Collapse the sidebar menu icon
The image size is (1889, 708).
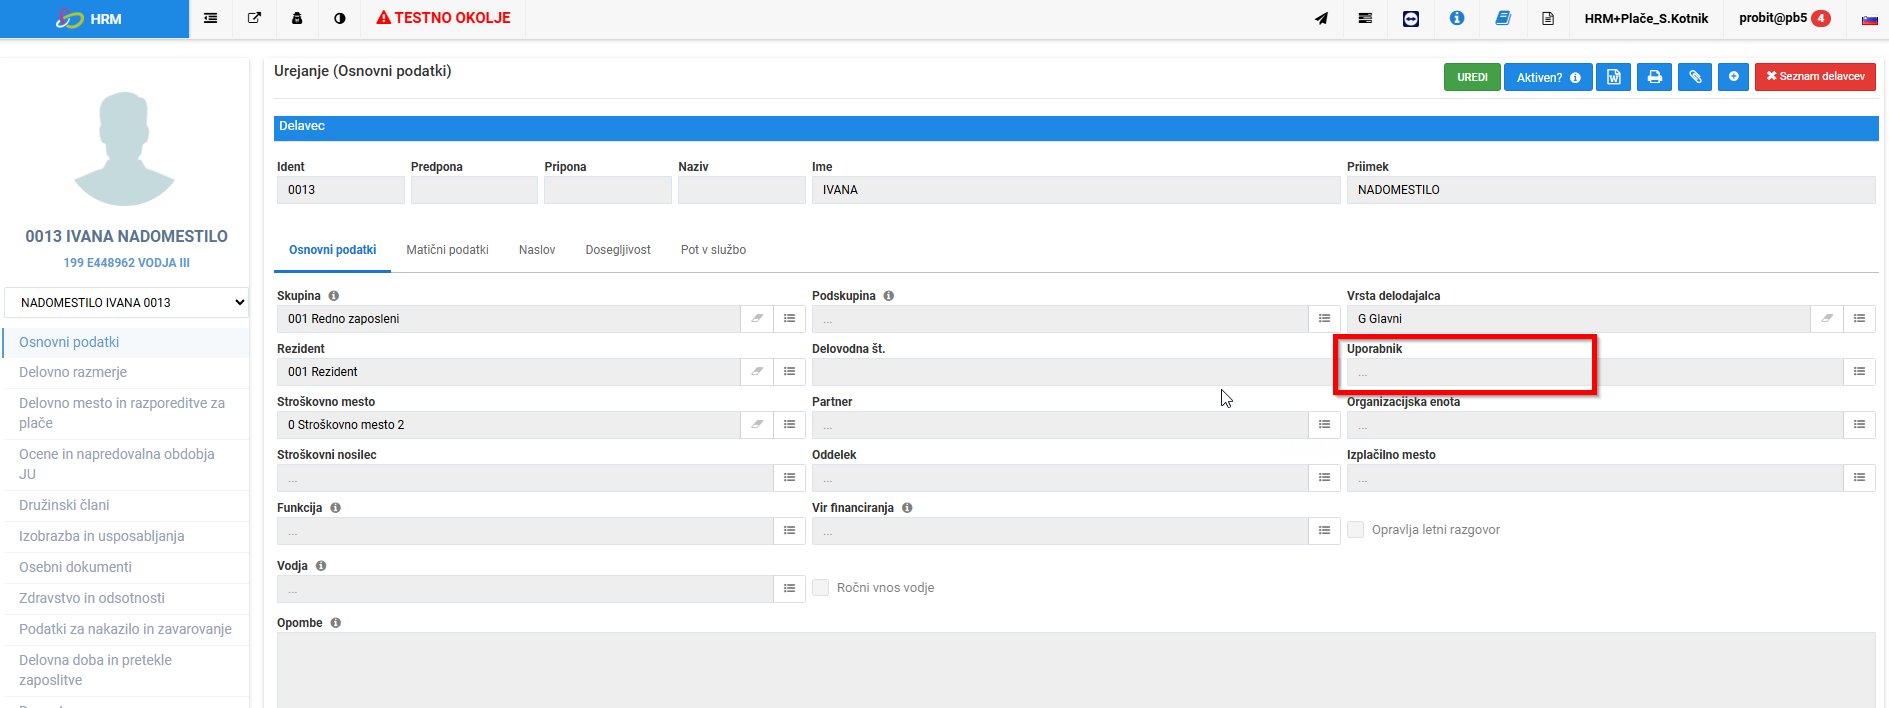coord(210,18)
